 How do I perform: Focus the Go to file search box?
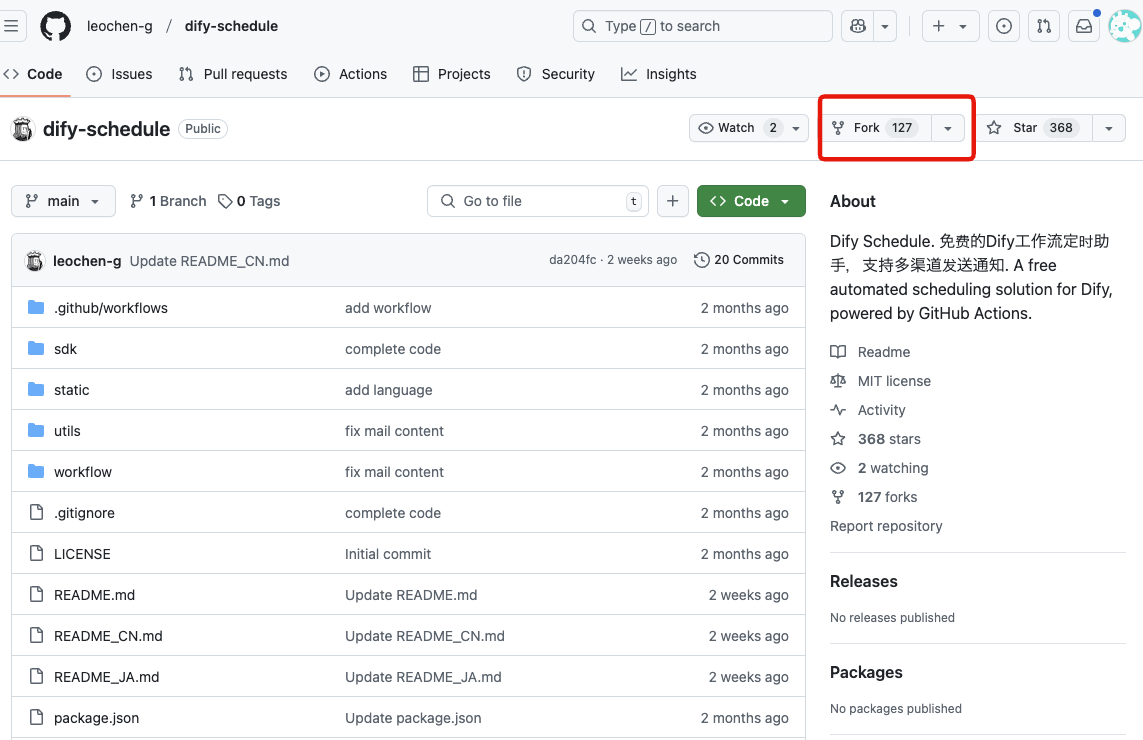(x=538, y=201)
